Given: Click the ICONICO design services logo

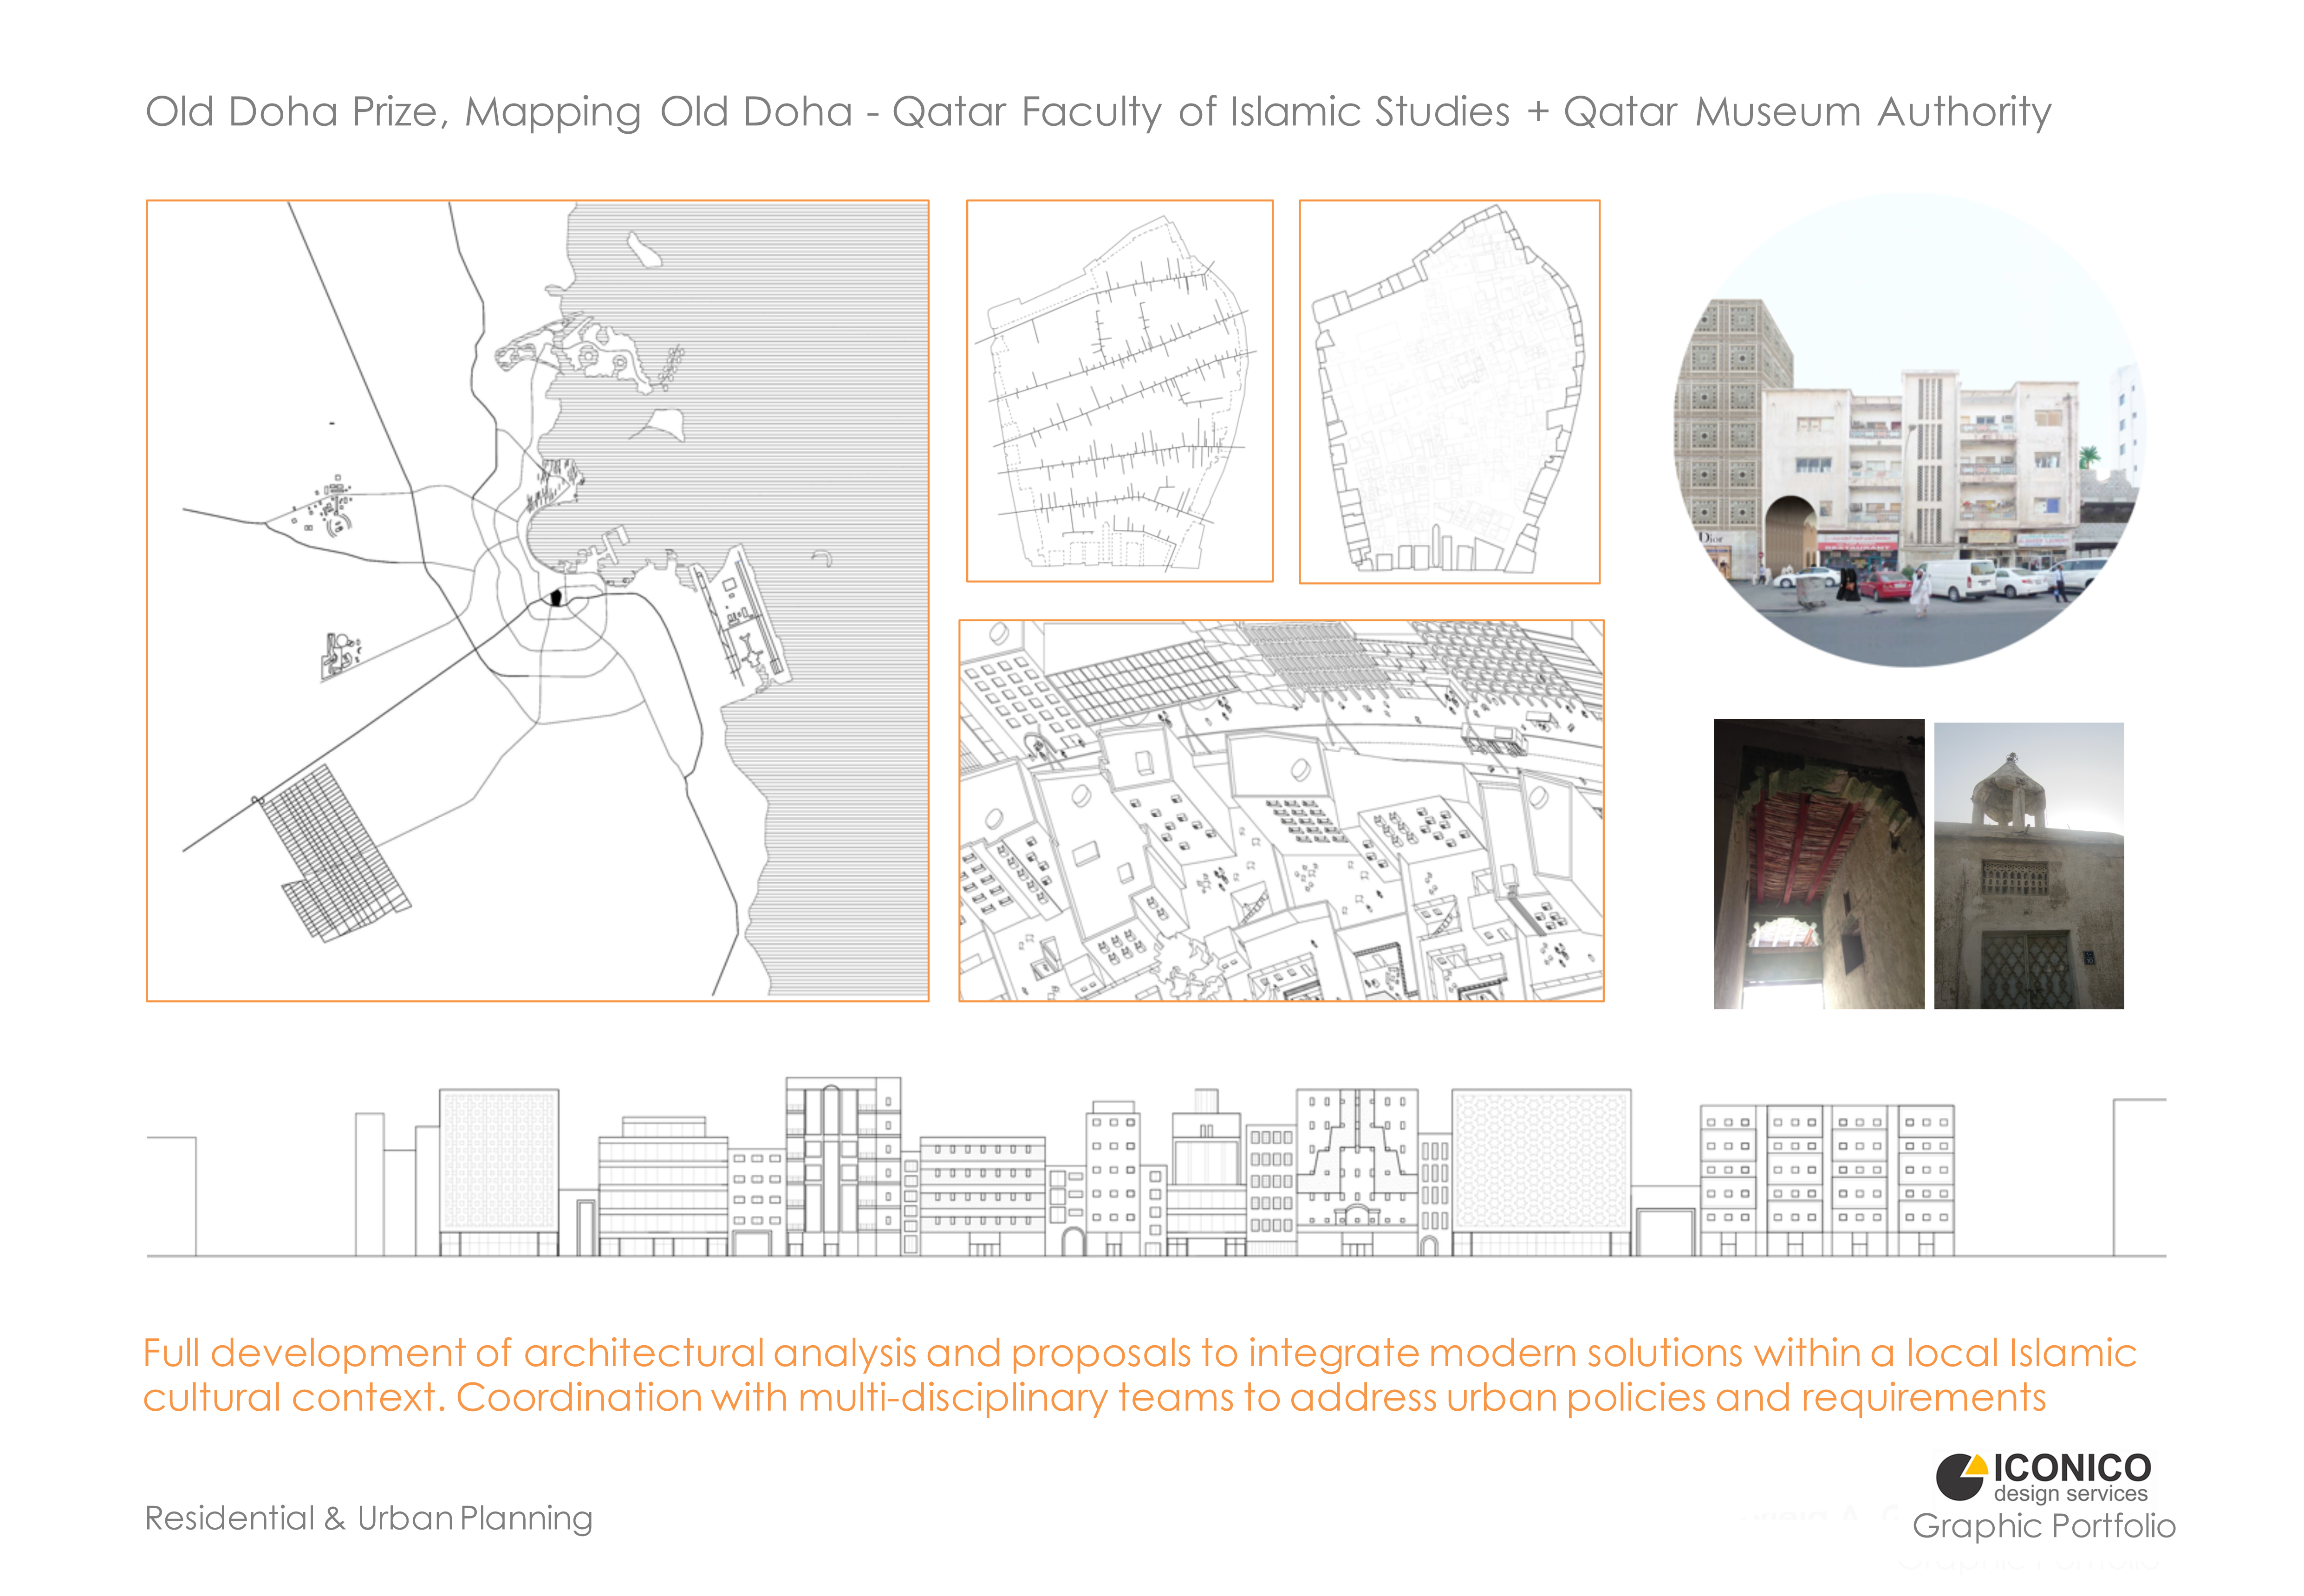Looking at the screenshot, I should point(2043,1478).
